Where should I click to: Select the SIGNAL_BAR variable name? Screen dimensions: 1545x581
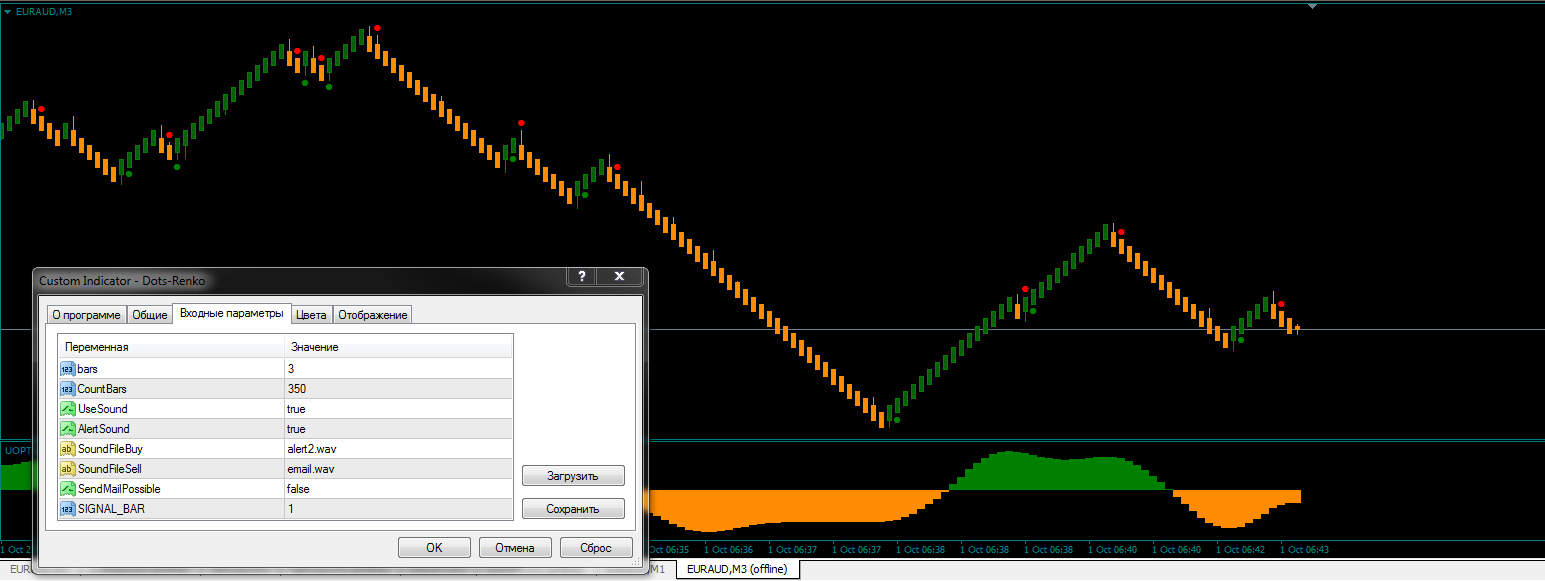(109, 509)
